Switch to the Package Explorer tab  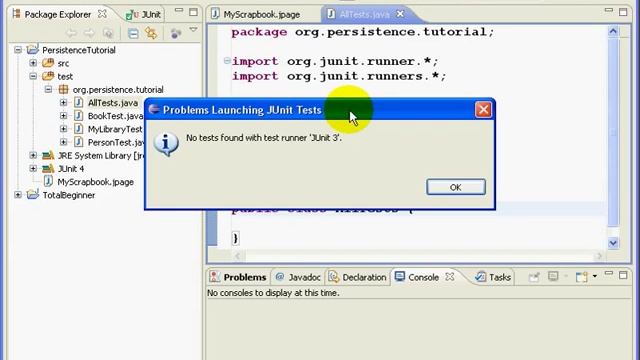(x=58, y=14)
